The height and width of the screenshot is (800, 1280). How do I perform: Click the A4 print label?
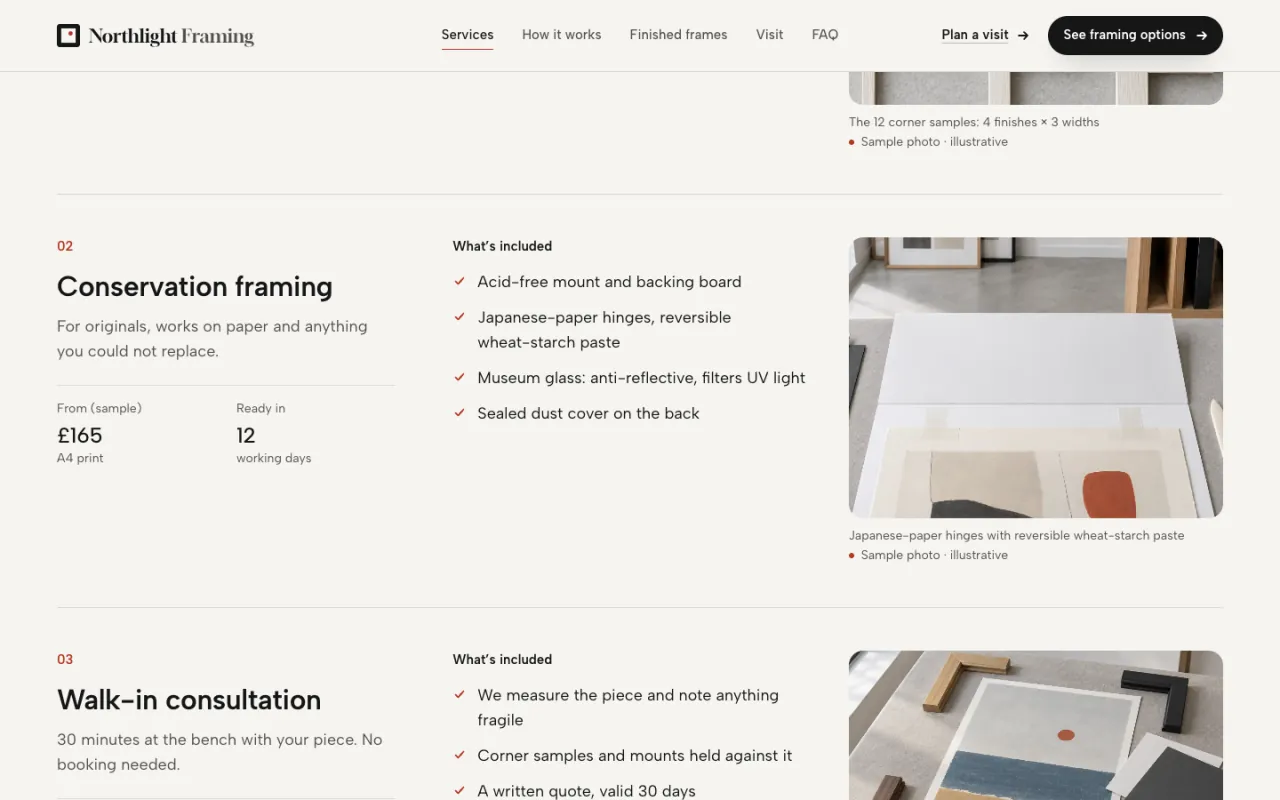[80, 458]
